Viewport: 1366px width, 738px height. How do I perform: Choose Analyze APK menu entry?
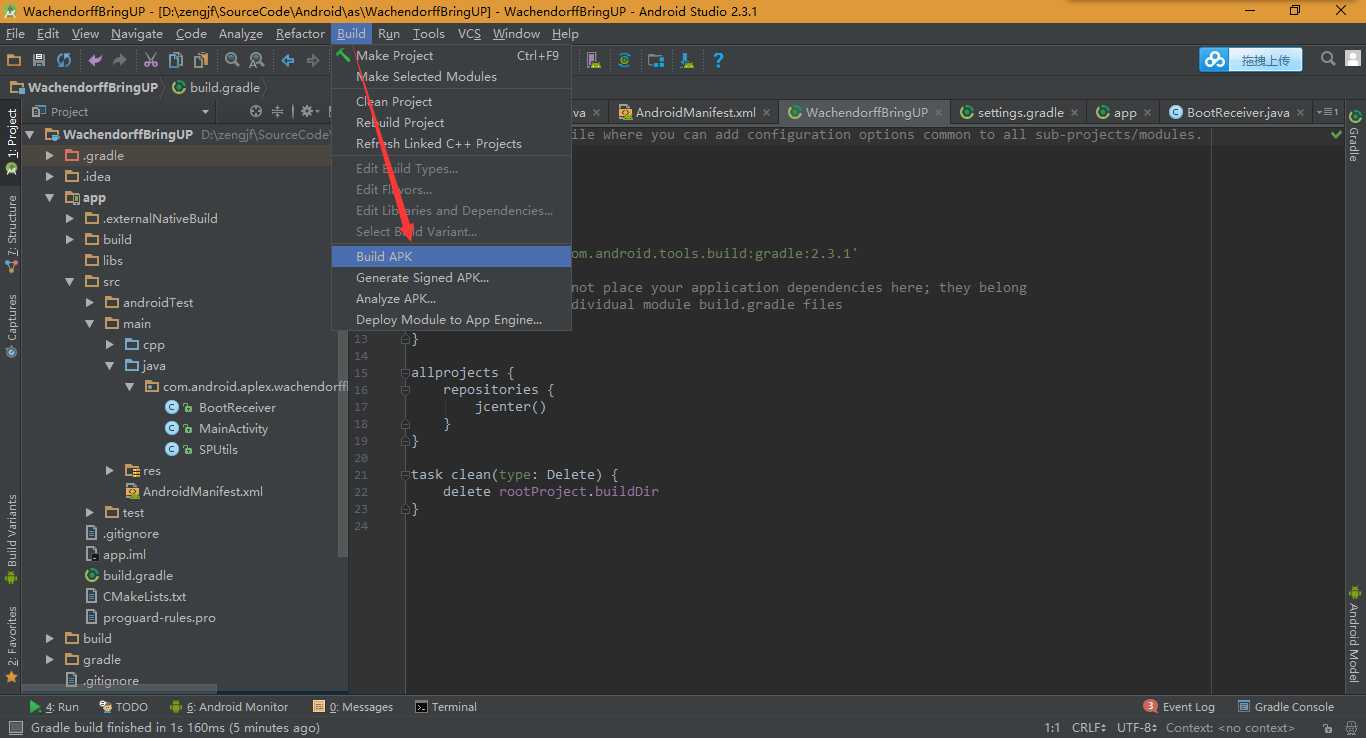[x=451, y=298]
